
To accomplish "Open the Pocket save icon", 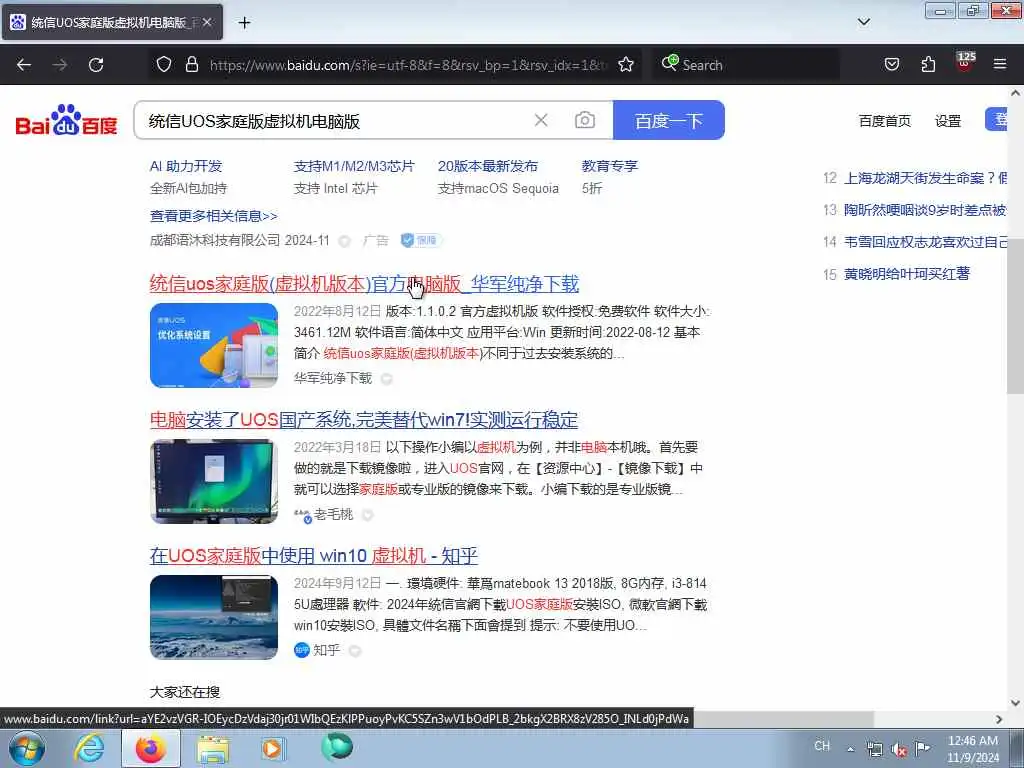I will tap(891, 65).
